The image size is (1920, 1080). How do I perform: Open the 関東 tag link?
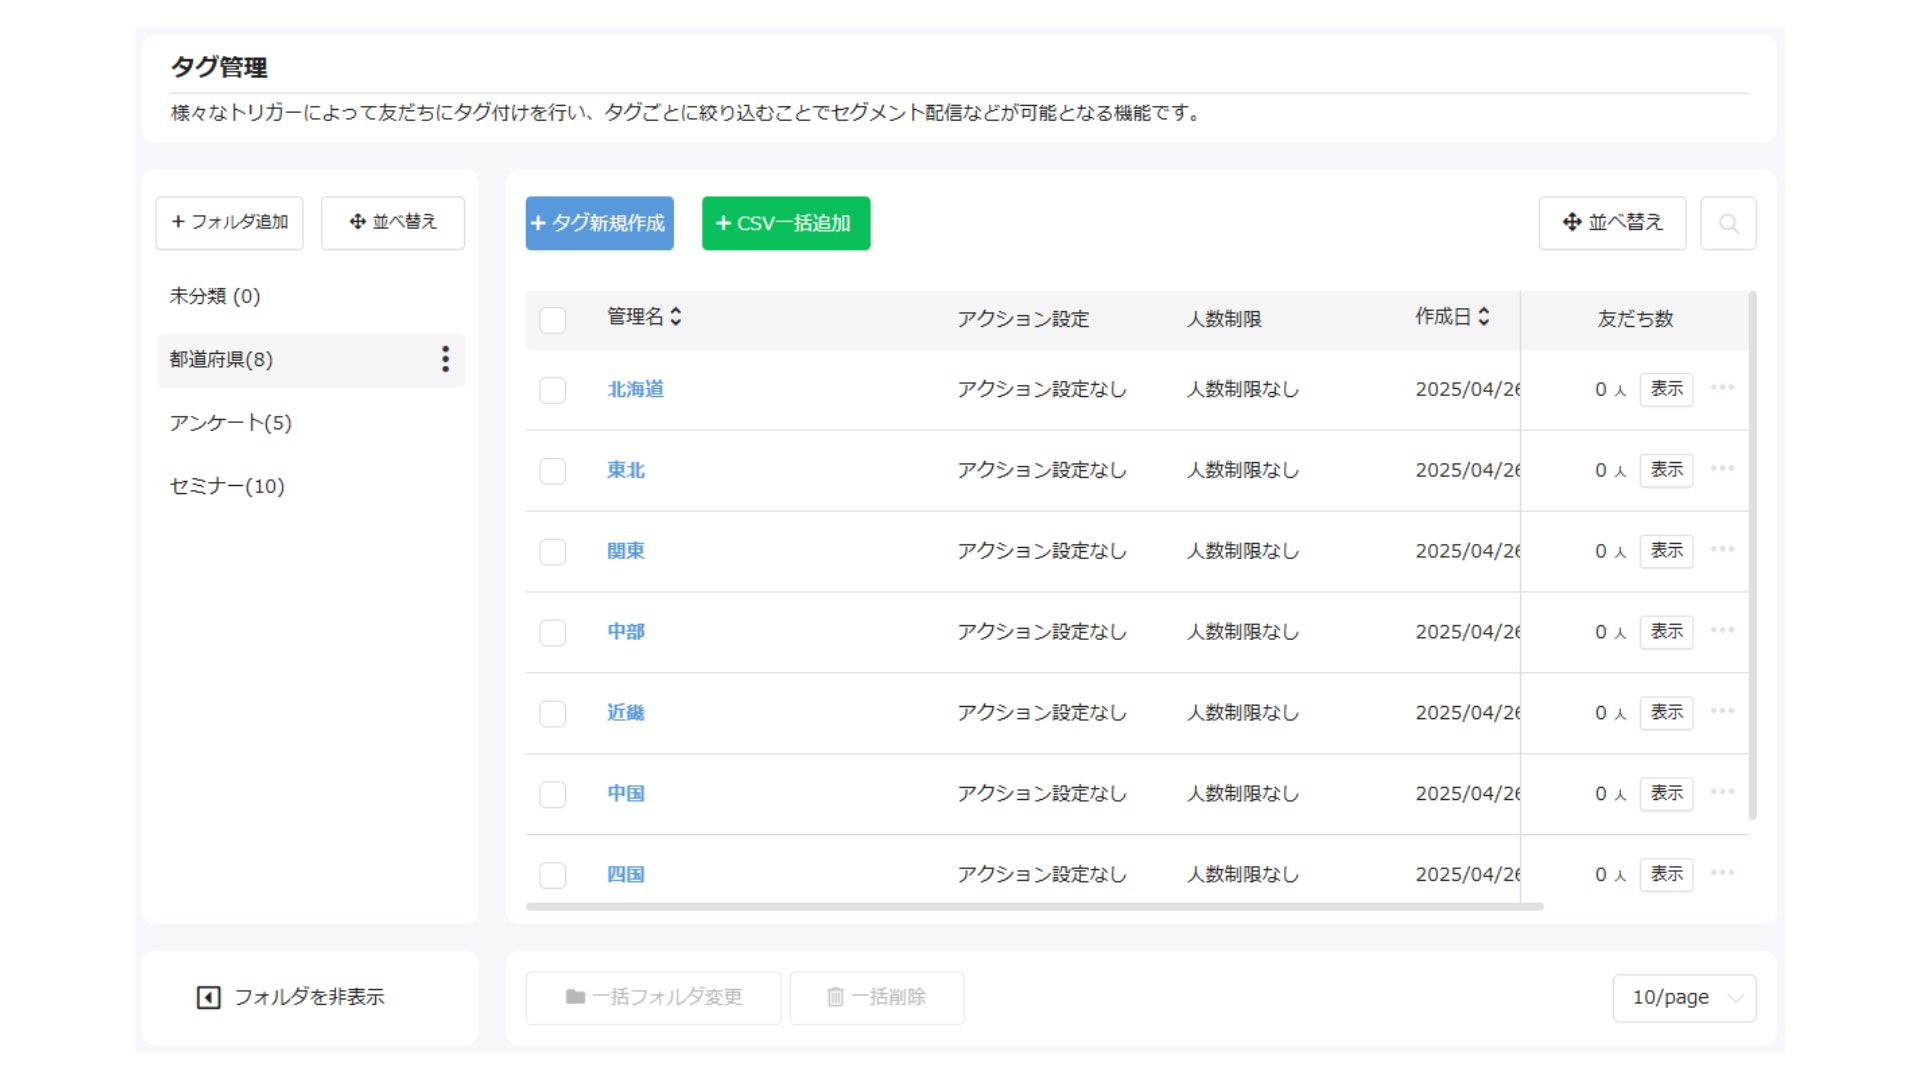pos(626,551)
